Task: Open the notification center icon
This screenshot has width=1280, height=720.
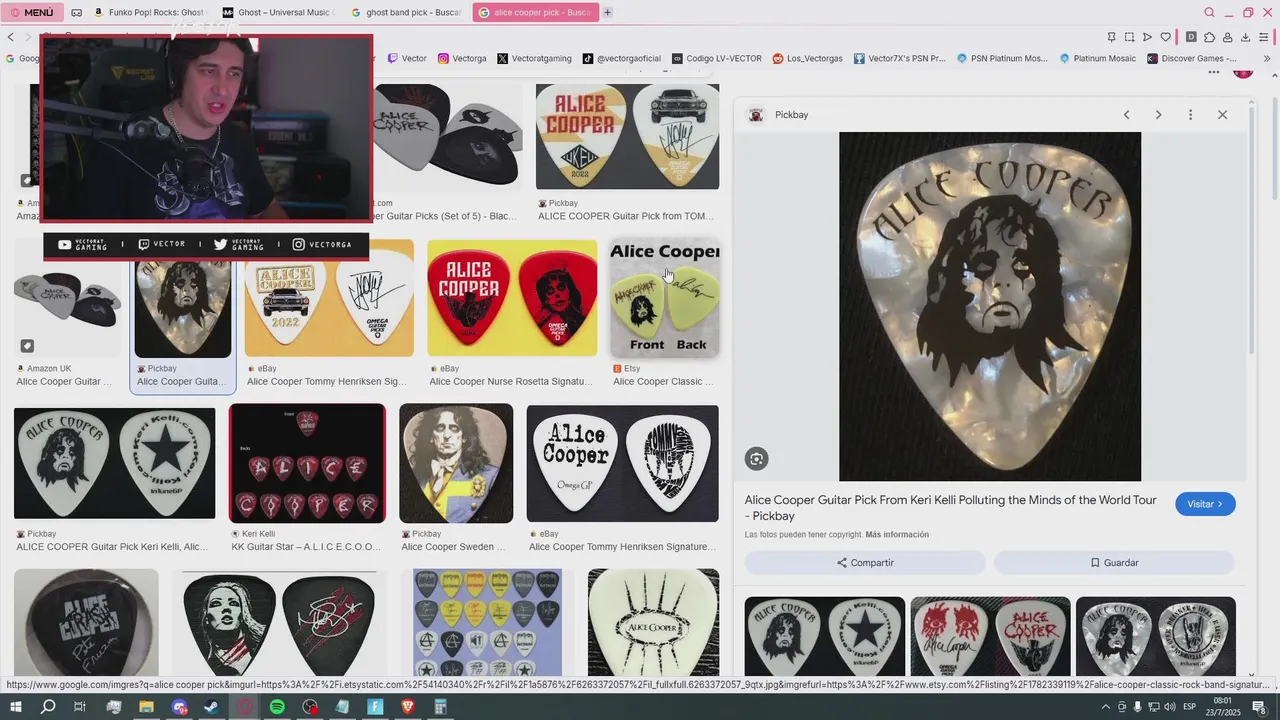Action: coord(1259,707)
